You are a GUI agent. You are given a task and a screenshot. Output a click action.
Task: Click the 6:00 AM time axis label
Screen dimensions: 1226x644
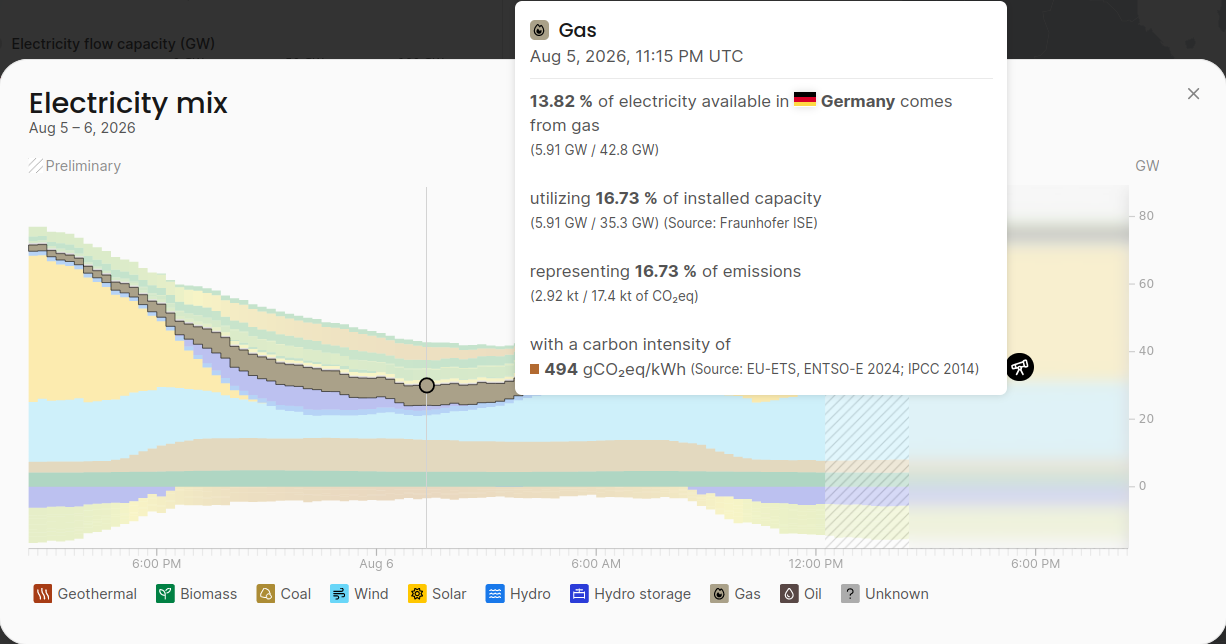pos(596,564)
